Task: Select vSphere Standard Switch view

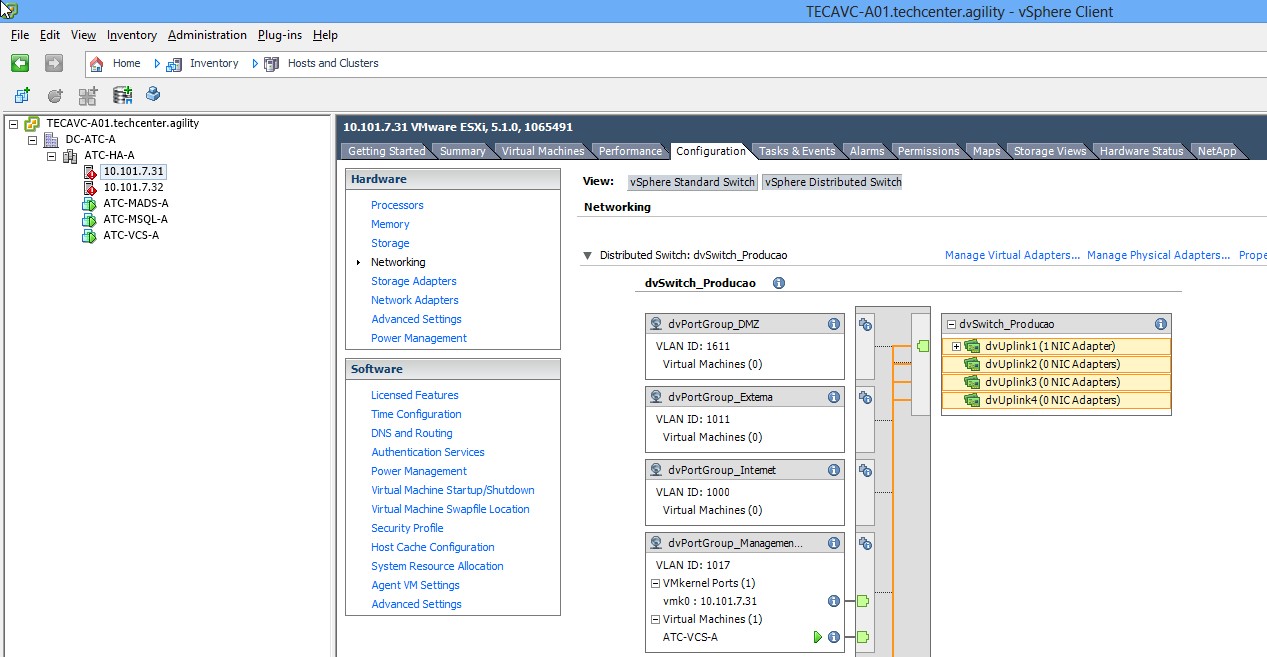Action: [691, 182]
